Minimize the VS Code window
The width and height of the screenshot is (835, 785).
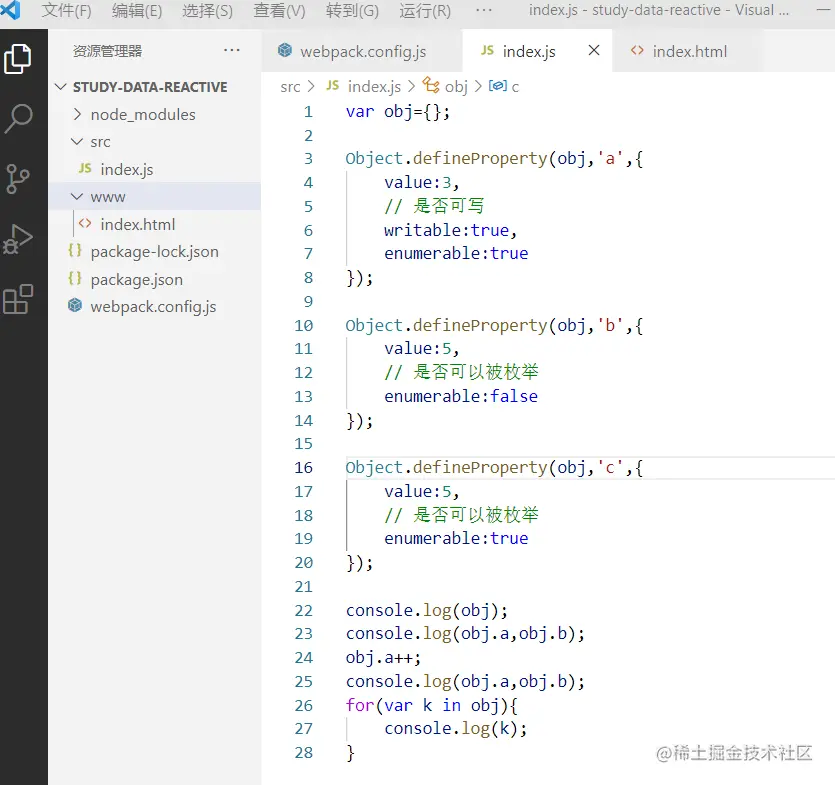click(824, 10)
